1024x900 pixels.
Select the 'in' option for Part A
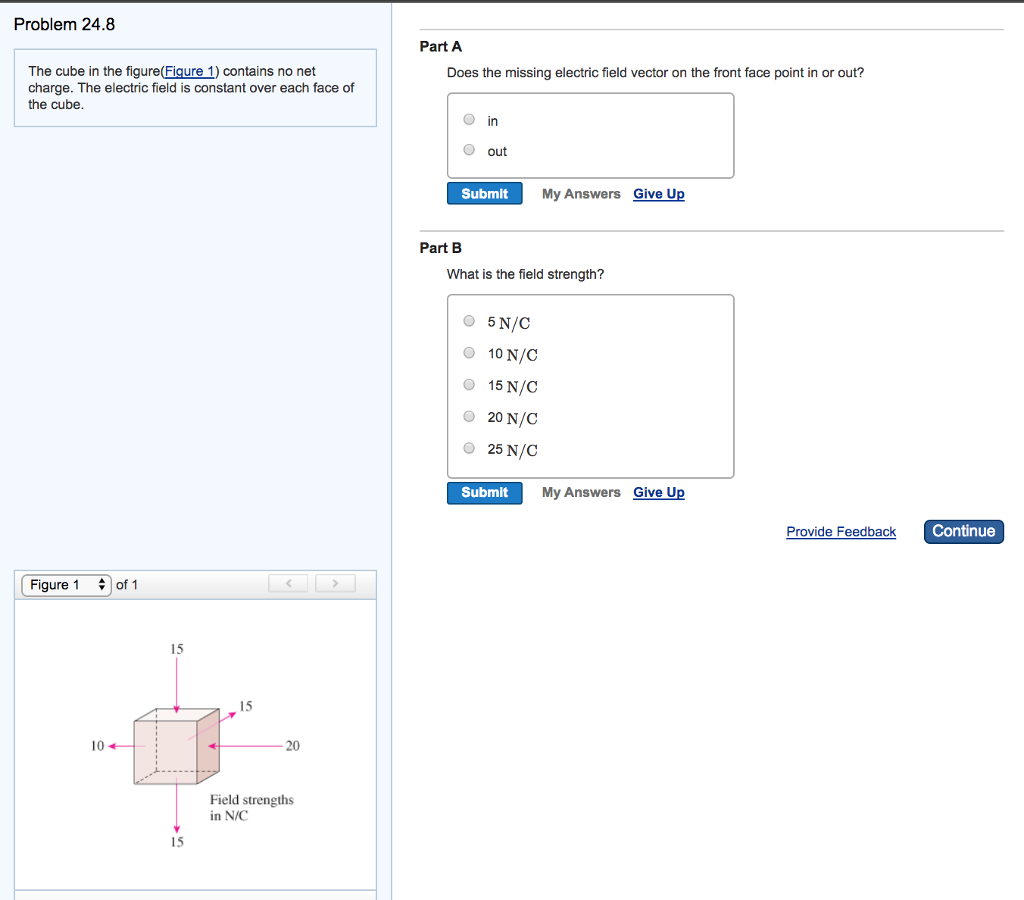468,119
